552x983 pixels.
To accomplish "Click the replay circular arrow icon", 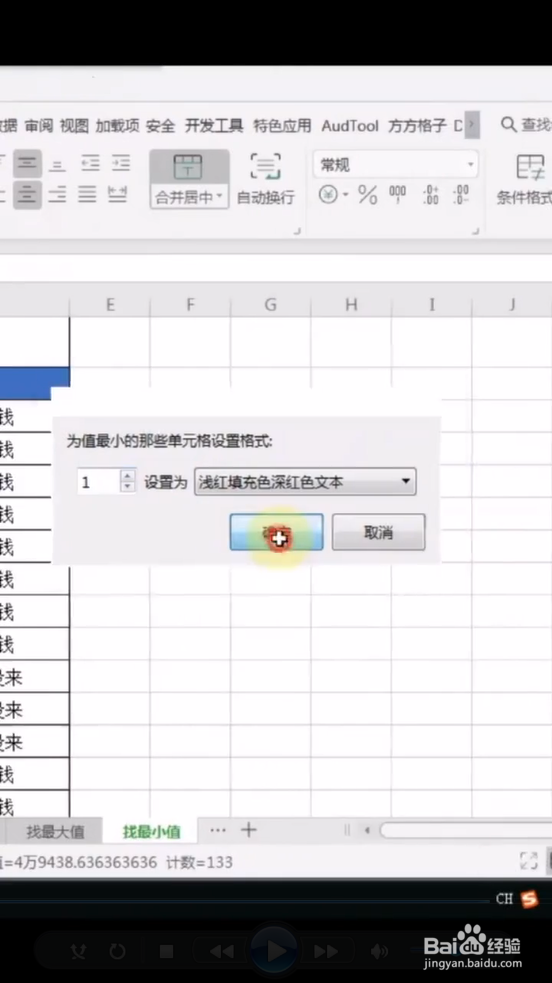I will (x=117, y=952).
